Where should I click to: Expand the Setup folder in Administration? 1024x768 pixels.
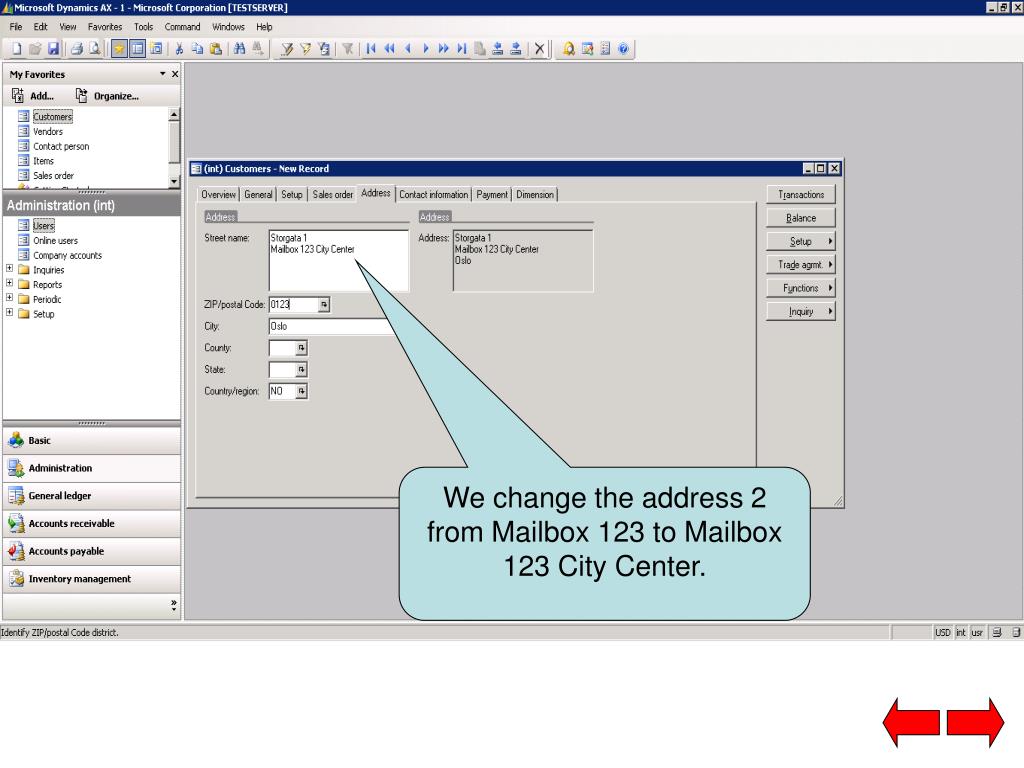coord(10,312)
